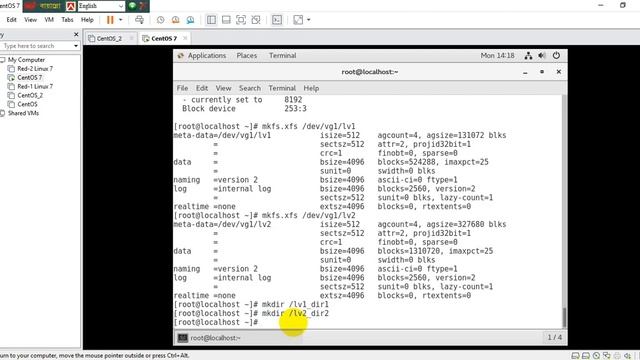Click the Enter Full Screen icon
640x360 pixels.
[241, 20]
